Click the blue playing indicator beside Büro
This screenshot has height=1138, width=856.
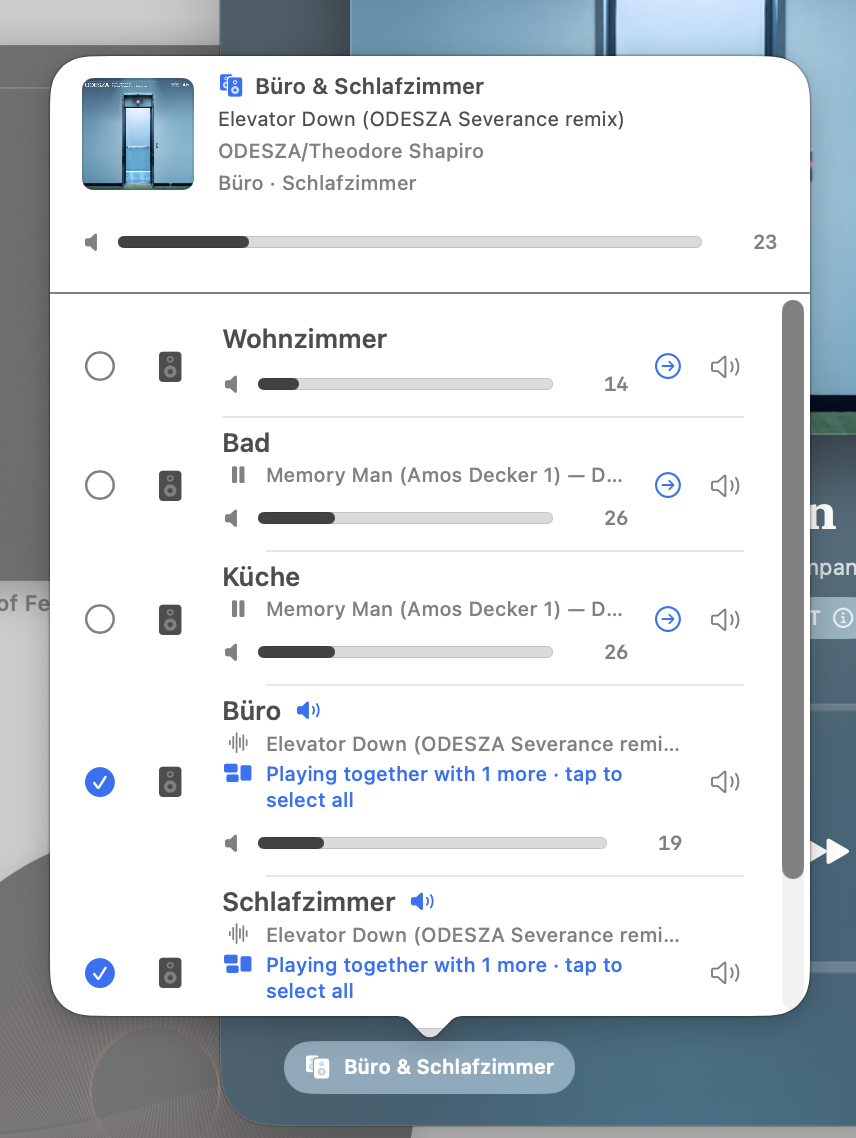[309, 711]
